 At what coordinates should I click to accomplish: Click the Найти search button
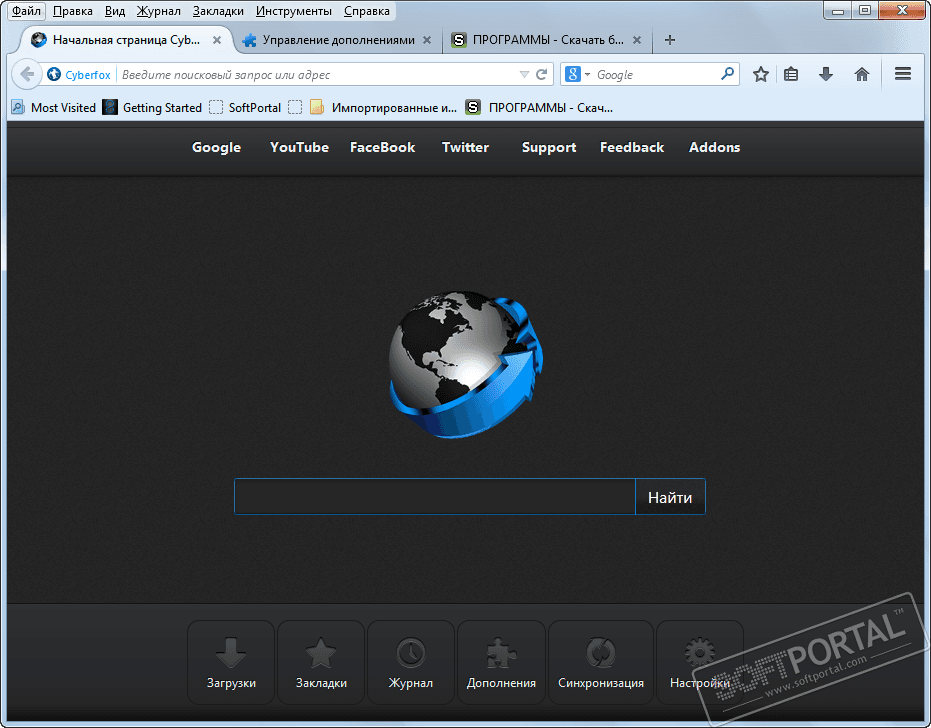[x=670, y=496]
